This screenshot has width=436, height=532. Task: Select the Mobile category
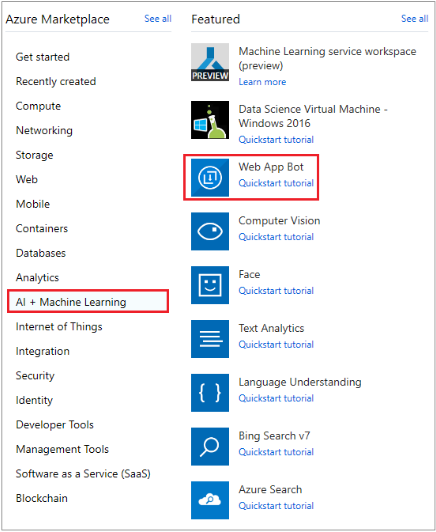(33, 204)
